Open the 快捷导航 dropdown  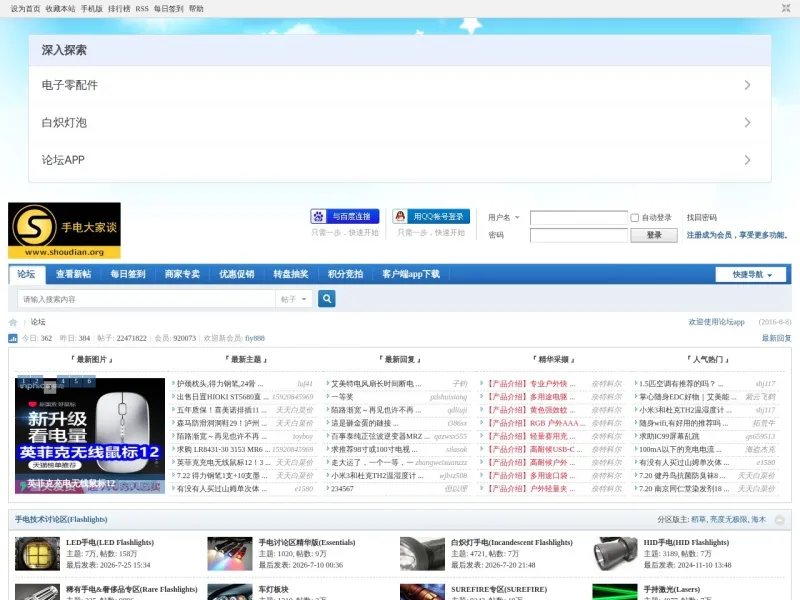[x=753, y=274]
